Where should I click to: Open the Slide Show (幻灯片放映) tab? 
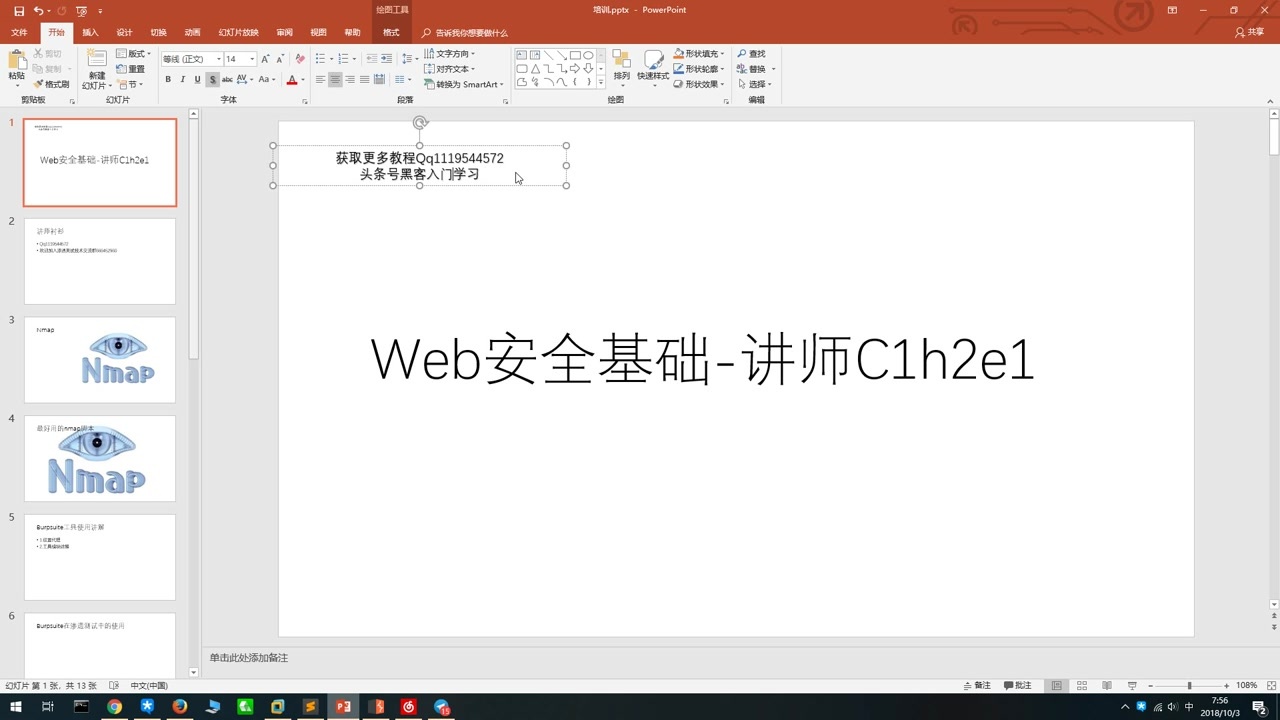(x=238, y=33)
